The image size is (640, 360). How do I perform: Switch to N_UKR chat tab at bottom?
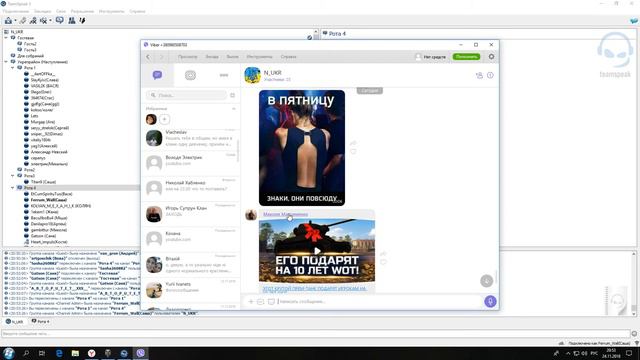click(15, 322)
